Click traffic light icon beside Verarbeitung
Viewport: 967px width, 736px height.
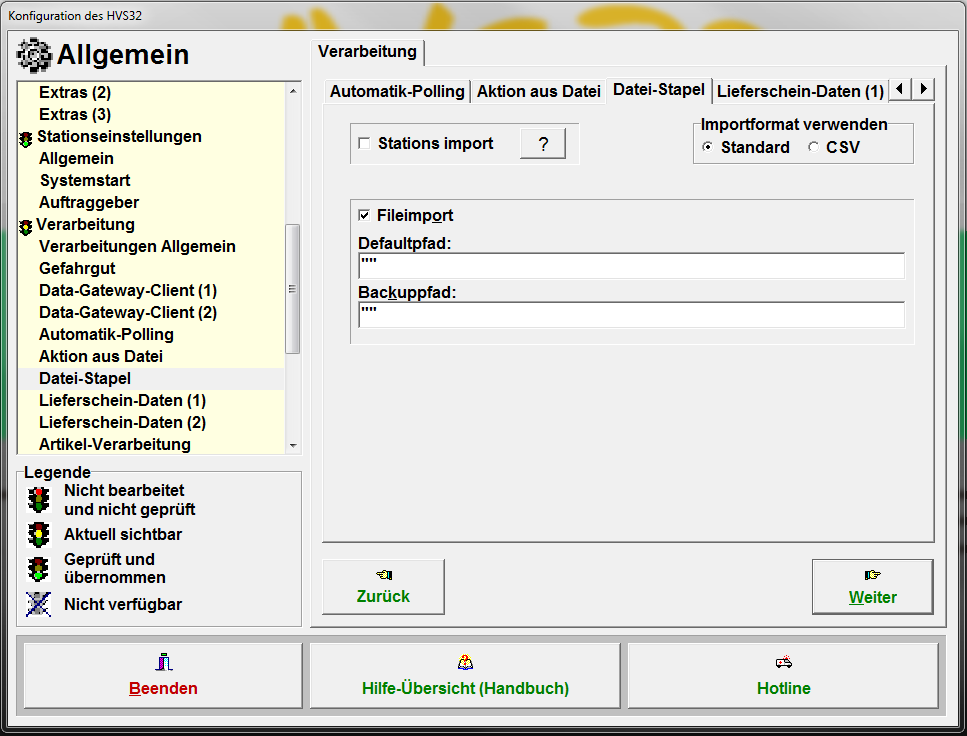(x=26, y=226)
